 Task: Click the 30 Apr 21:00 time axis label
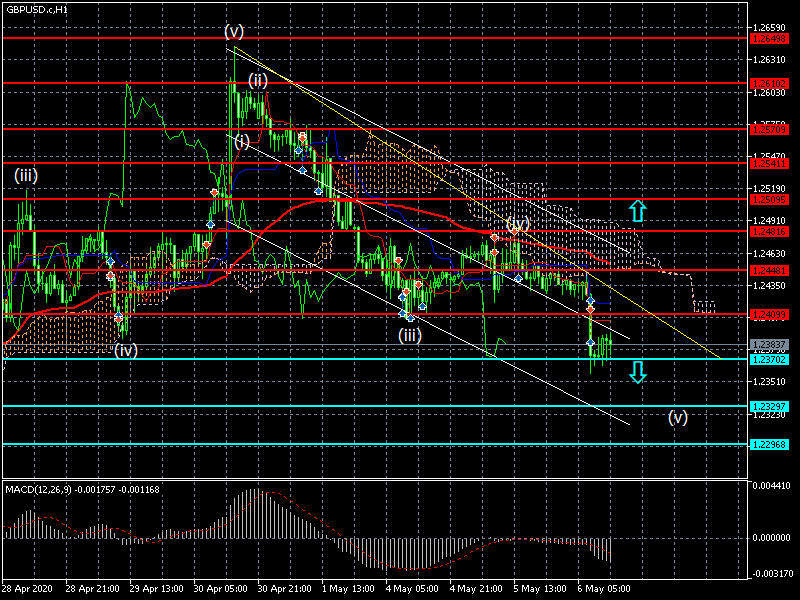click(285, 588)
